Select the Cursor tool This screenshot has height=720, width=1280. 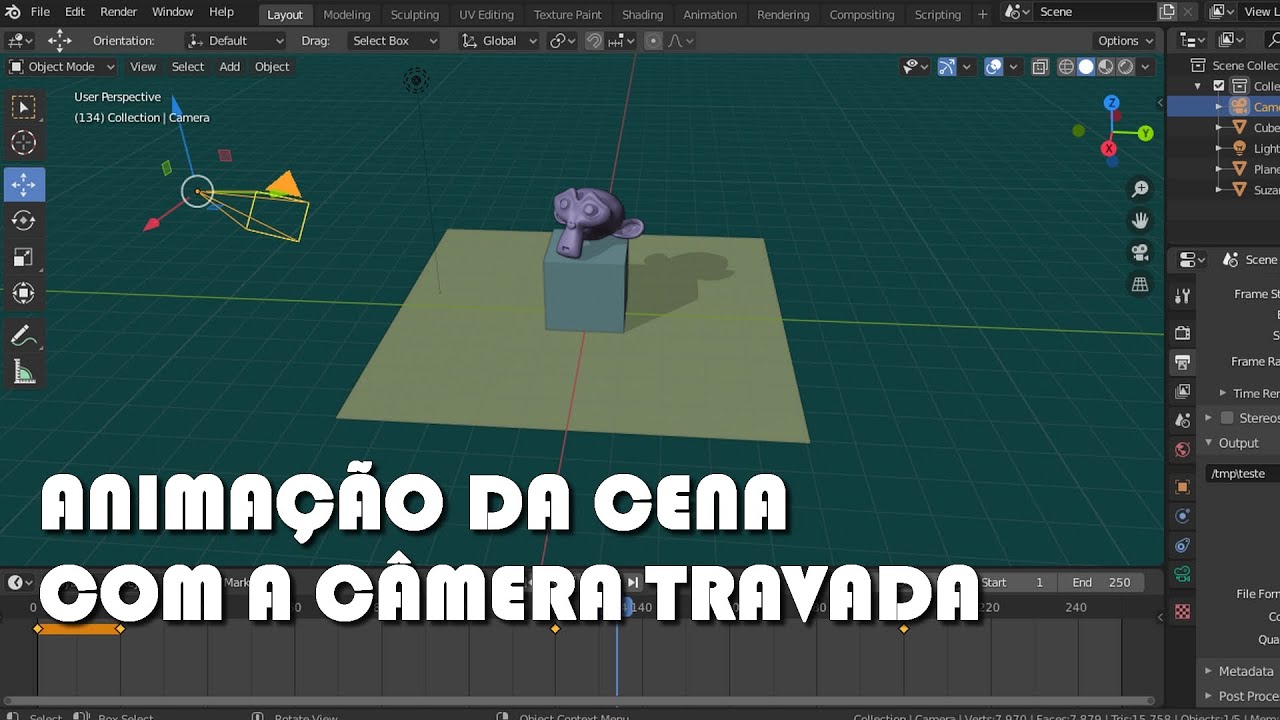(24, 143)
